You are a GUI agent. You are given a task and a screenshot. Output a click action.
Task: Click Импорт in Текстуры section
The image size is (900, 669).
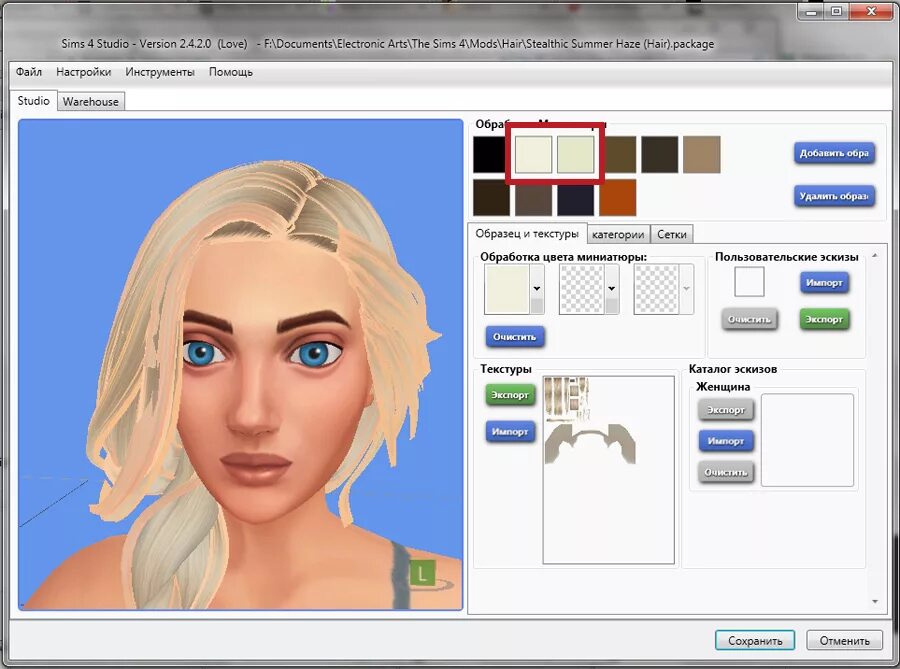510,431
